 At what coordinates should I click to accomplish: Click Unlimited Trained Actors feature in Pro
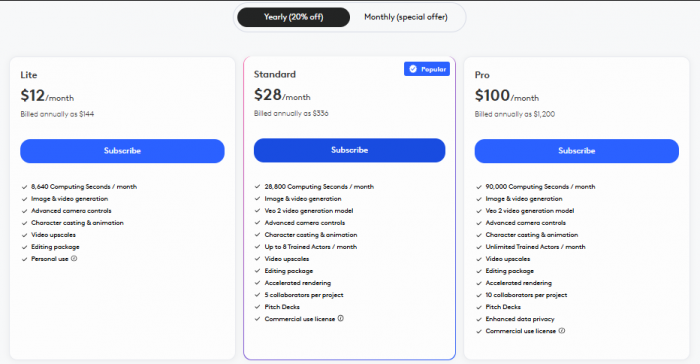tap(535, 247)
